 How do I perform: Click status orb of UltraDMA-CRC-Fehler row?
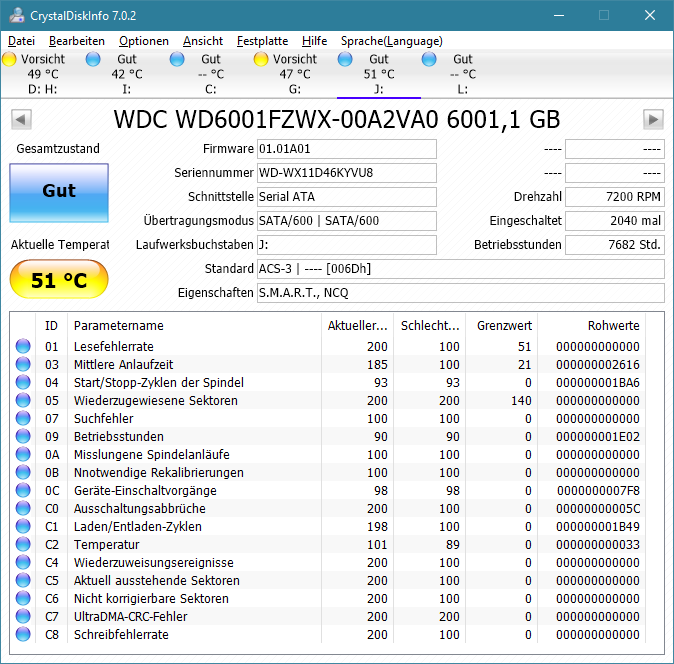(23, 617)
